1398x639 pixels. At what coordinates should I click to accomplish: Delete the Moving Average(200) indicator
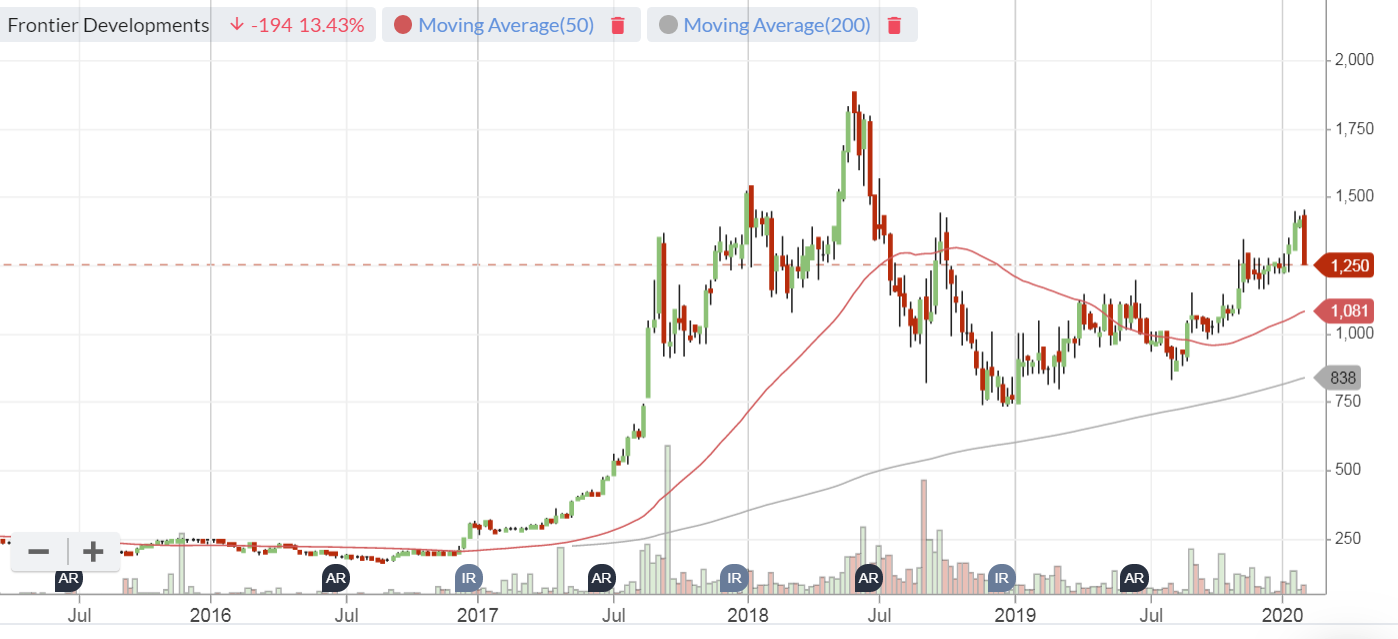pyautogui.click(x=894, y=25)
